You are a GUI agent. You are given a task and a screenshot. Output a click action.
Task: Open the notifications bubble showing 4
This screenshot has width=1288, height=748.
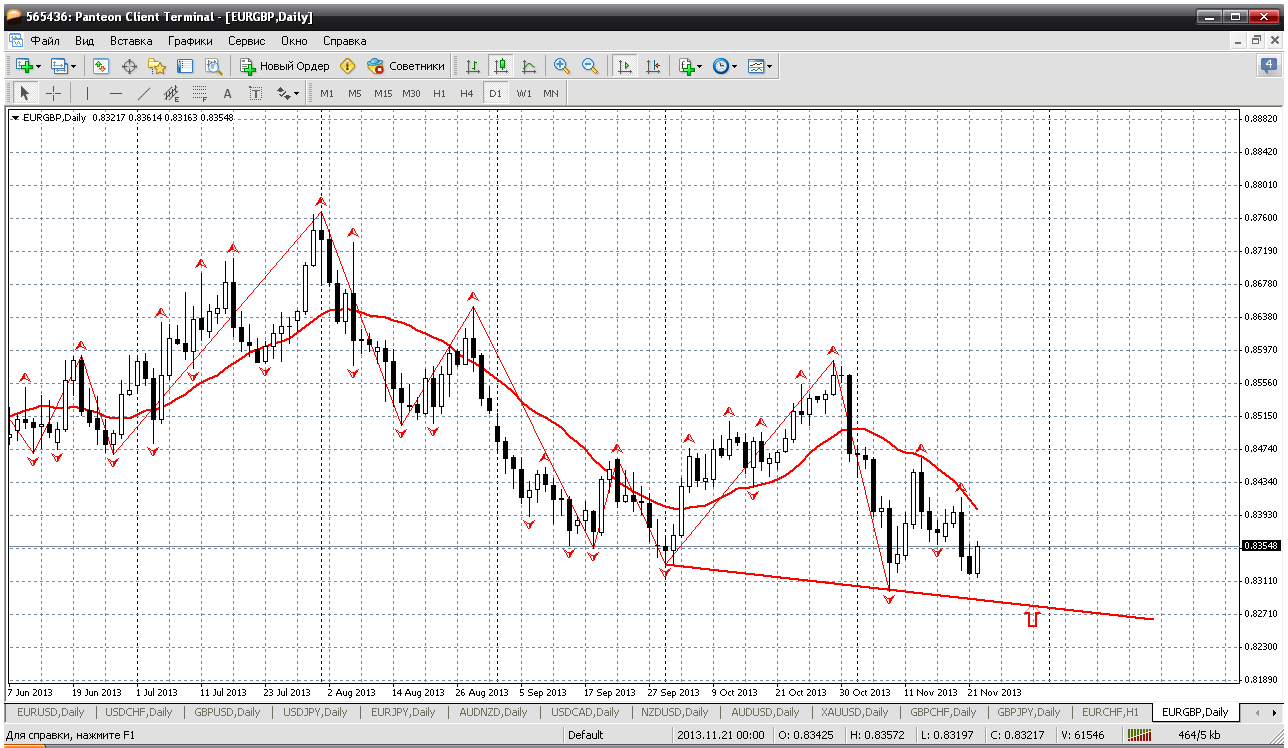coord(1268,66)
